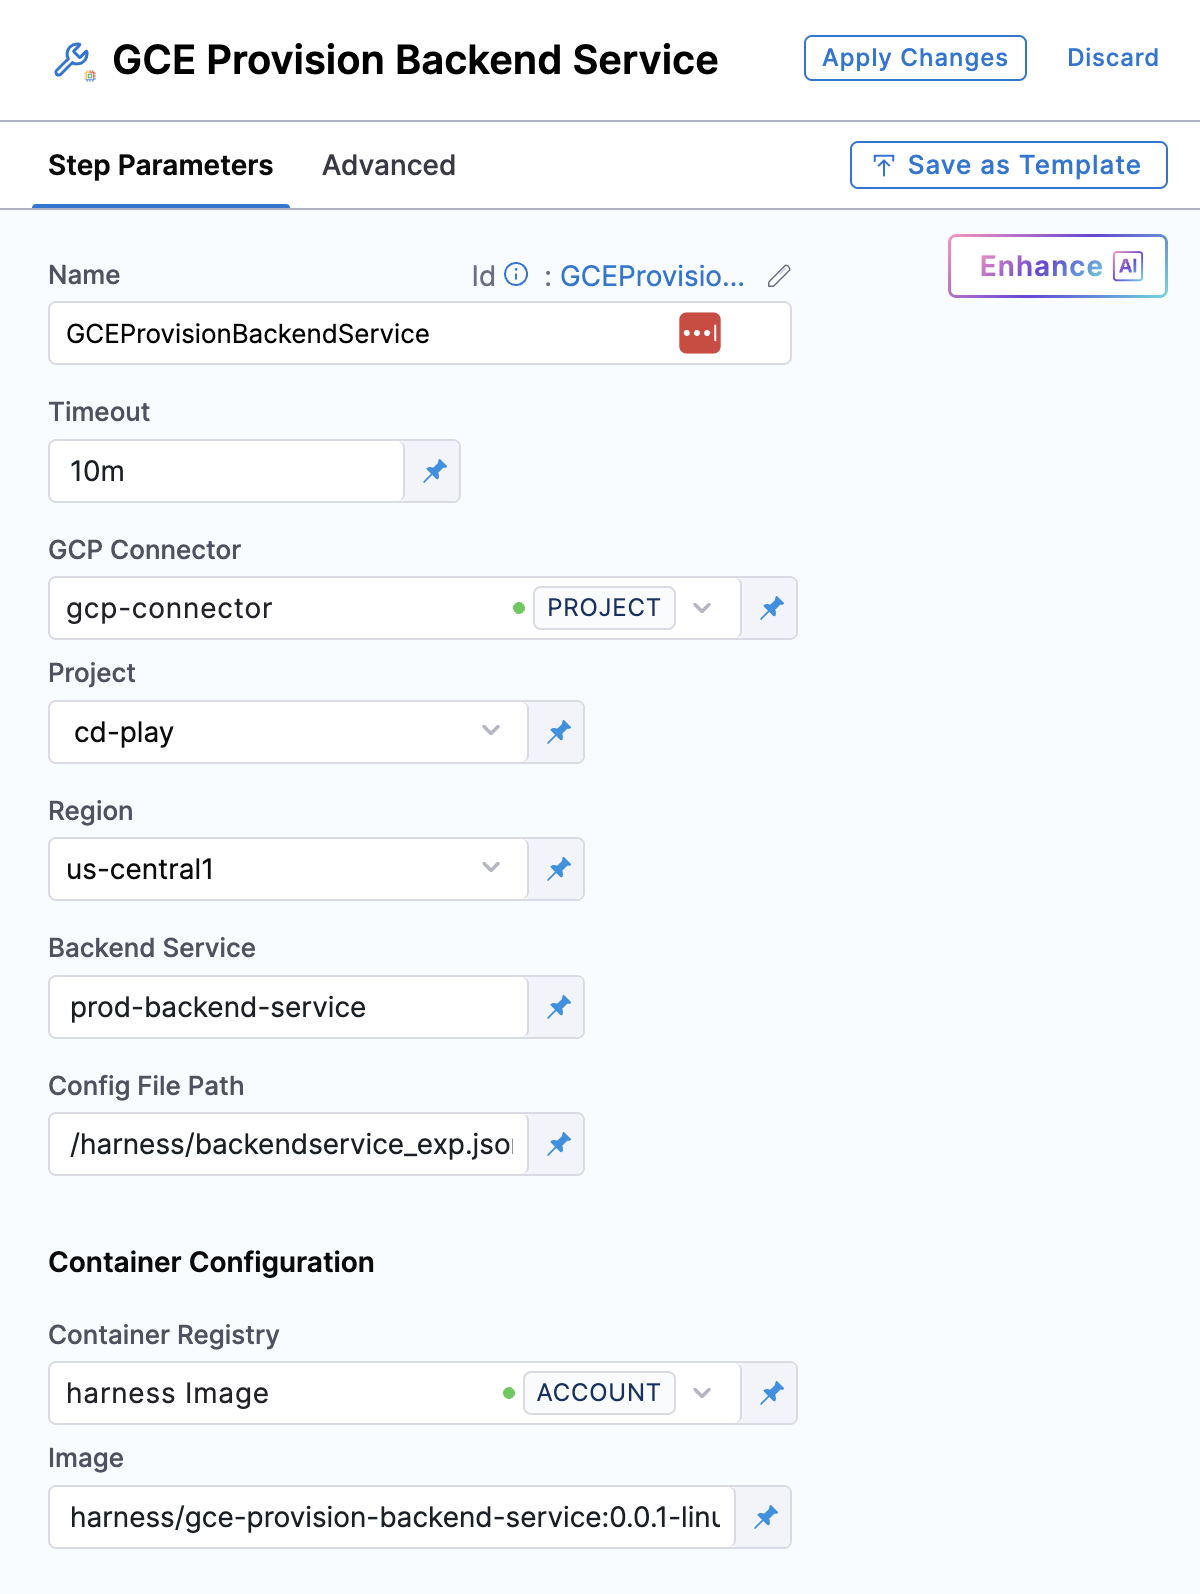Select the Step Parameters tab
This screenshot has width=1200, height=1594.
coord(161,165)
